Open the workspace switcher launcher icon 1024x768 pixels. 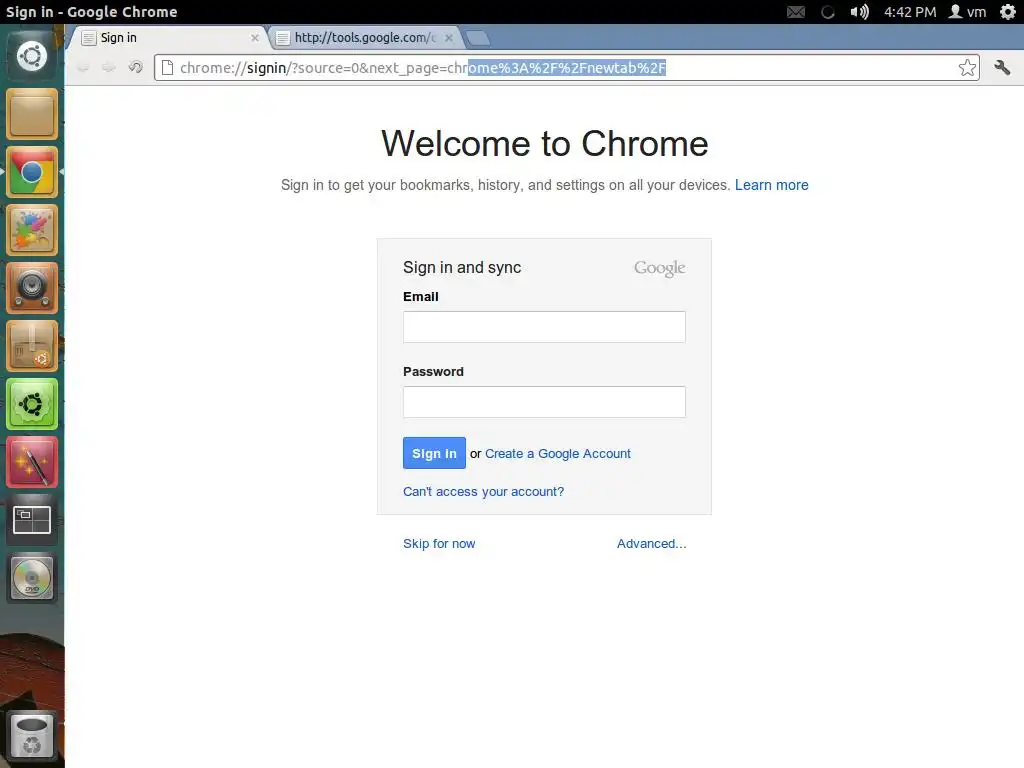click(32, 520)
